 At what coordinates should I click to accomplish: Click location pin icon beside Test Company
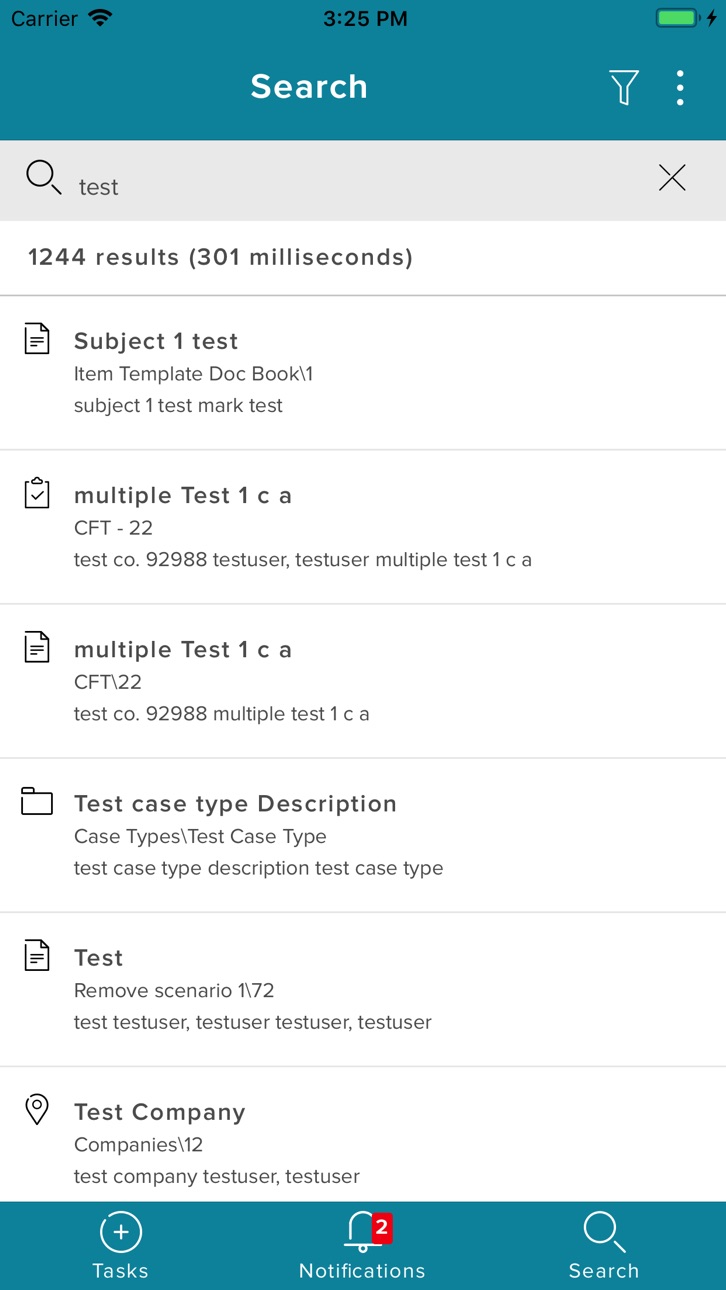click(37, 1109)
